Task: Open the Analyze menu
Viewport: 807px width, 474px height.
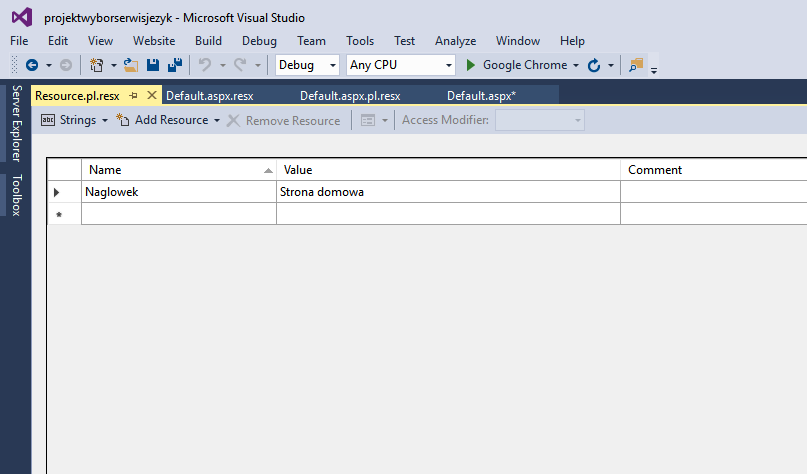Action: [x=455, y=41]
